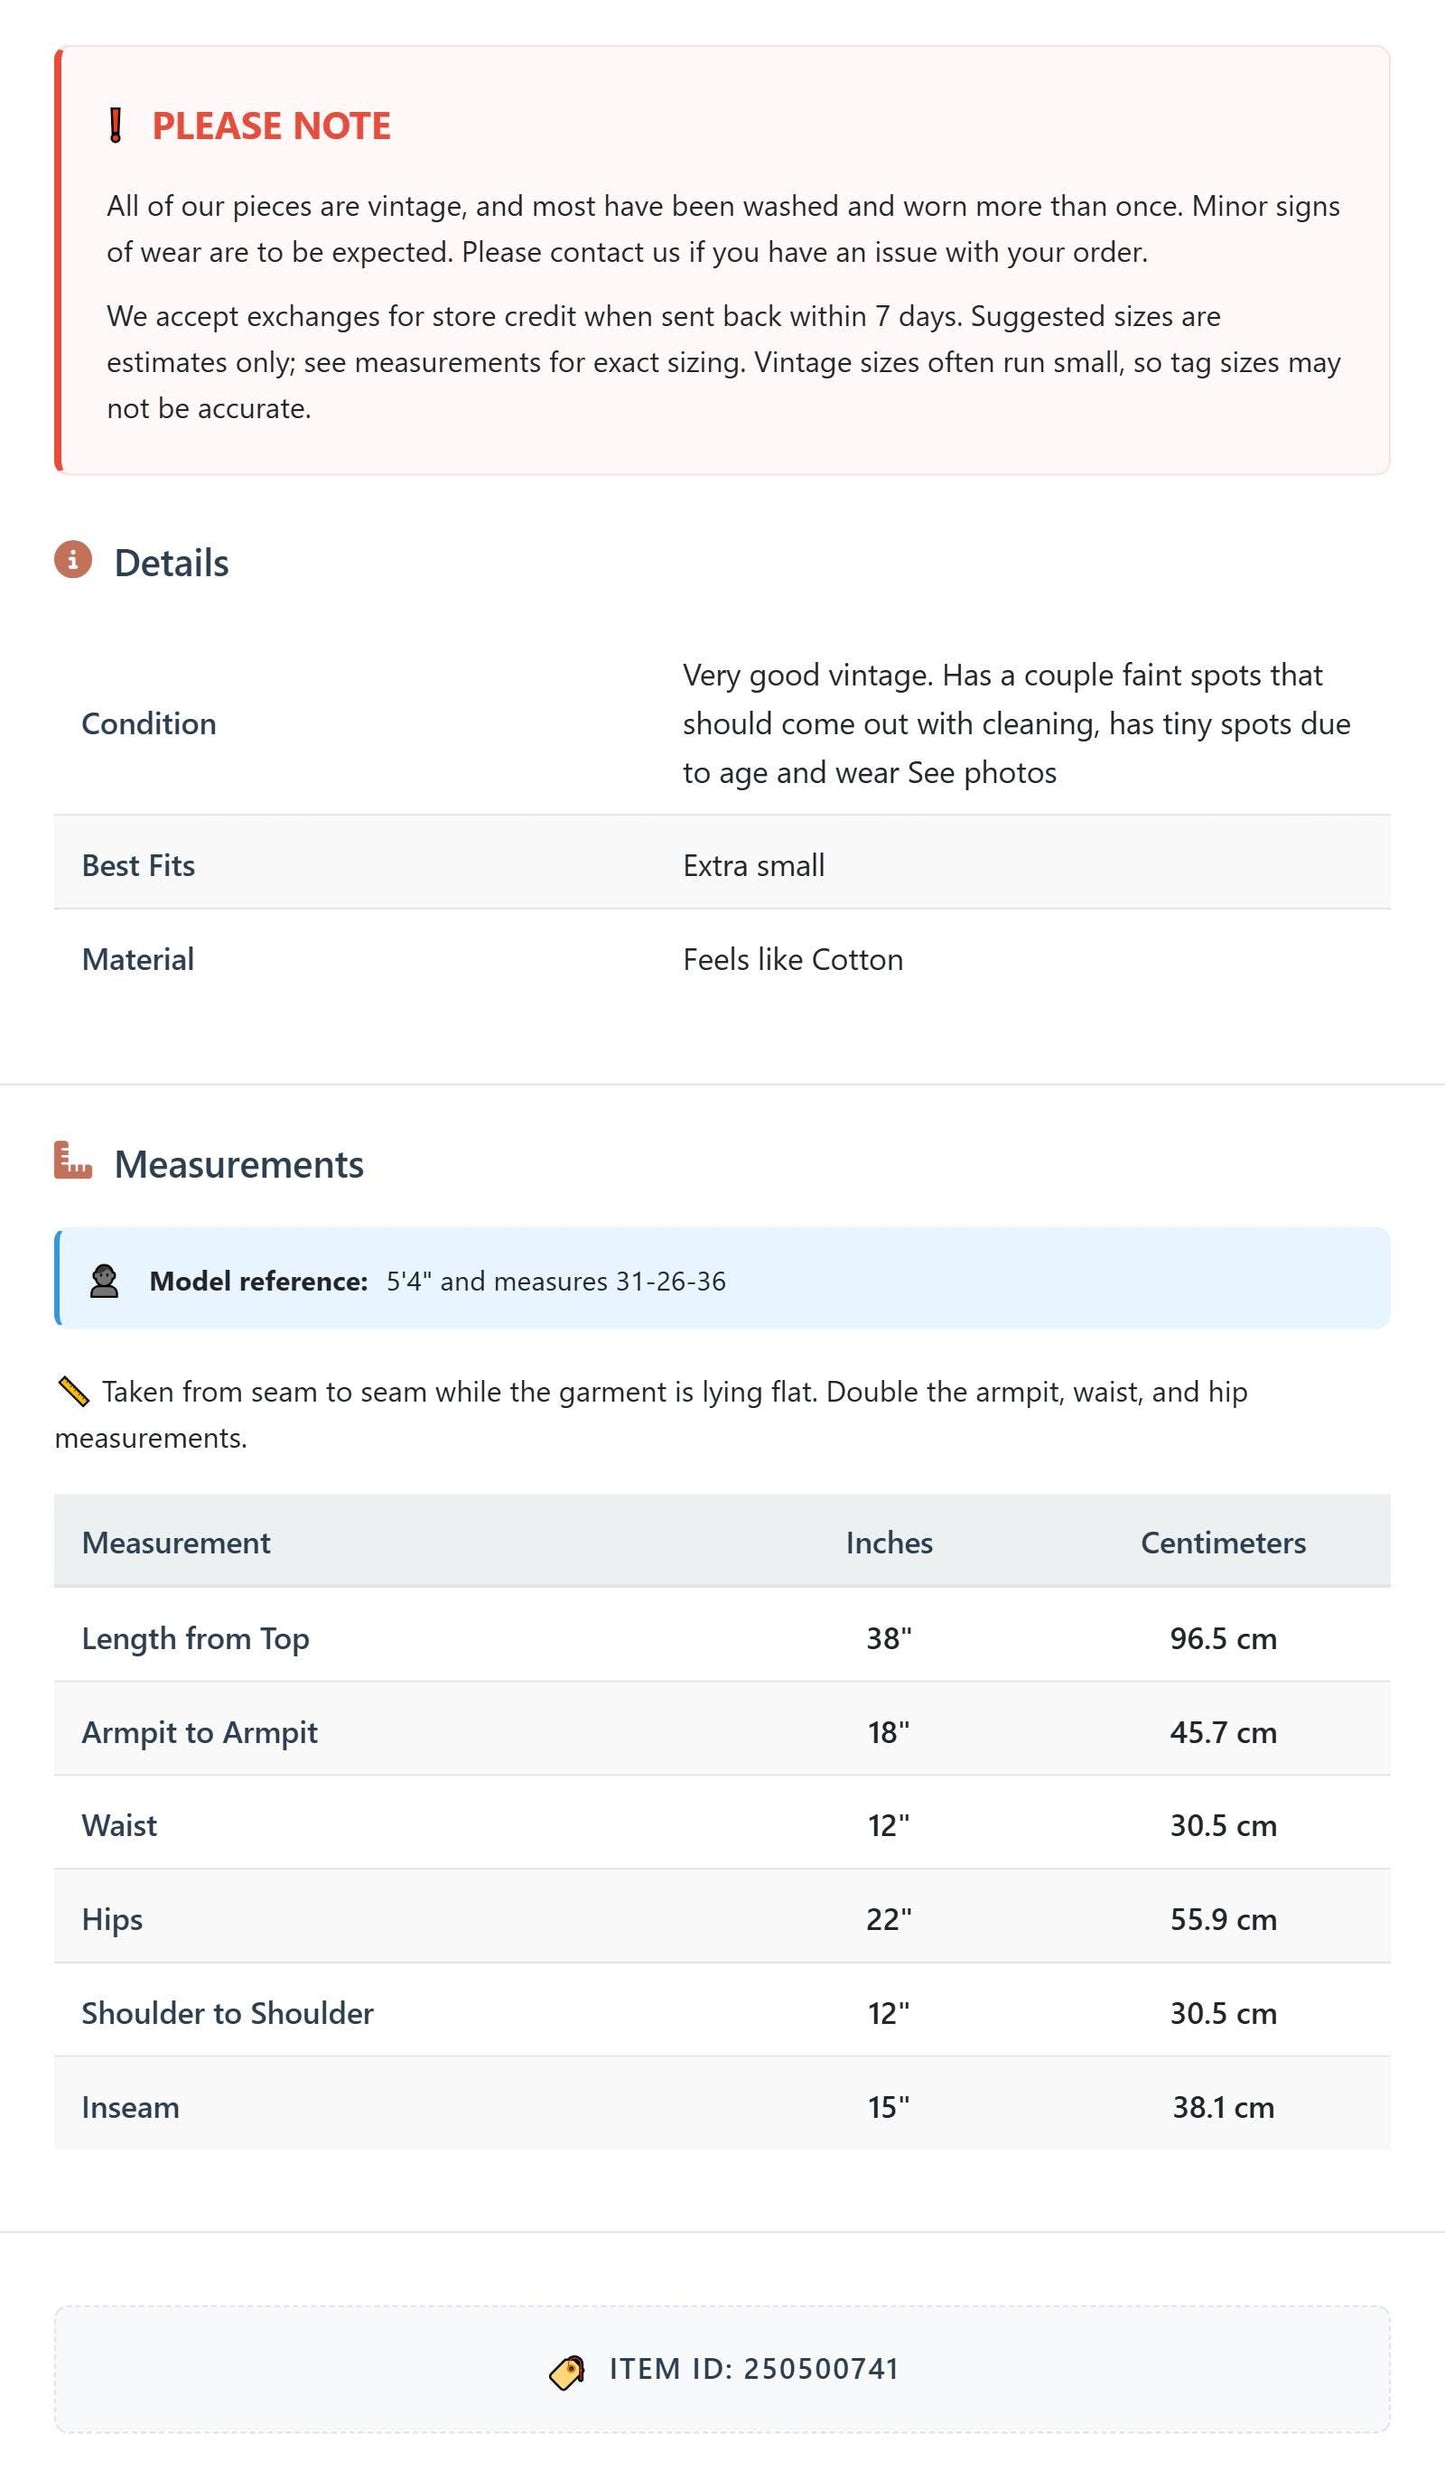Click the red exclamation mark icon
Screen dimensions: 1445x2480
(x=115, y=126)
